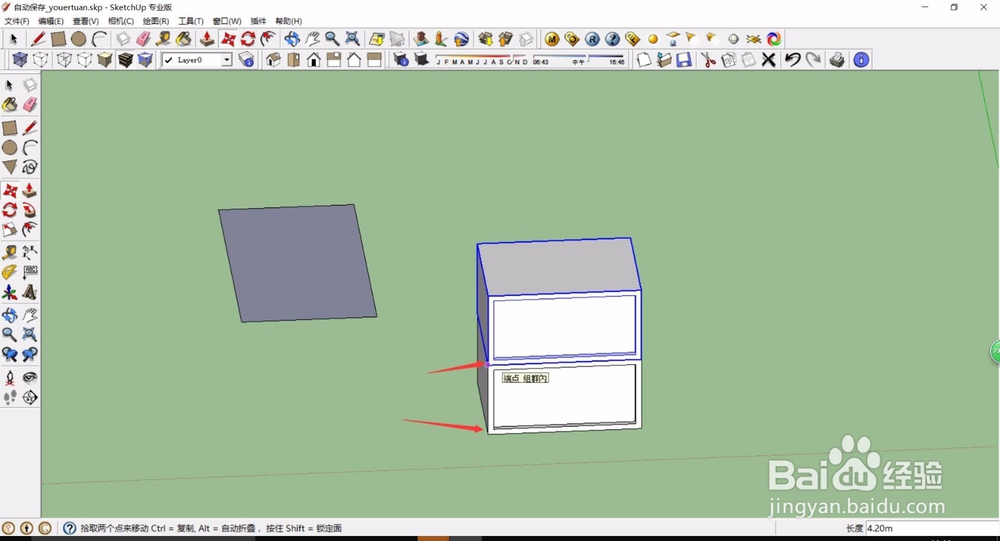
Task: Select the Polygon tool in left toolbar
Action: point(10,167)
